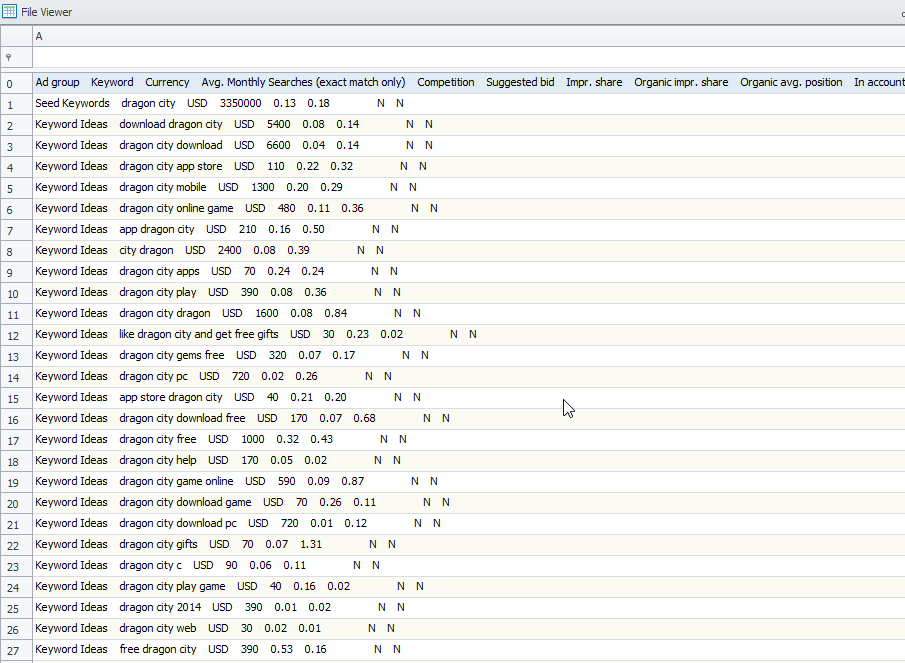The width and height of the screenshot is (905, 663).
Task: Select the 'dragon city pc' cell with 0.26 bid
Action: click(469, 376)
